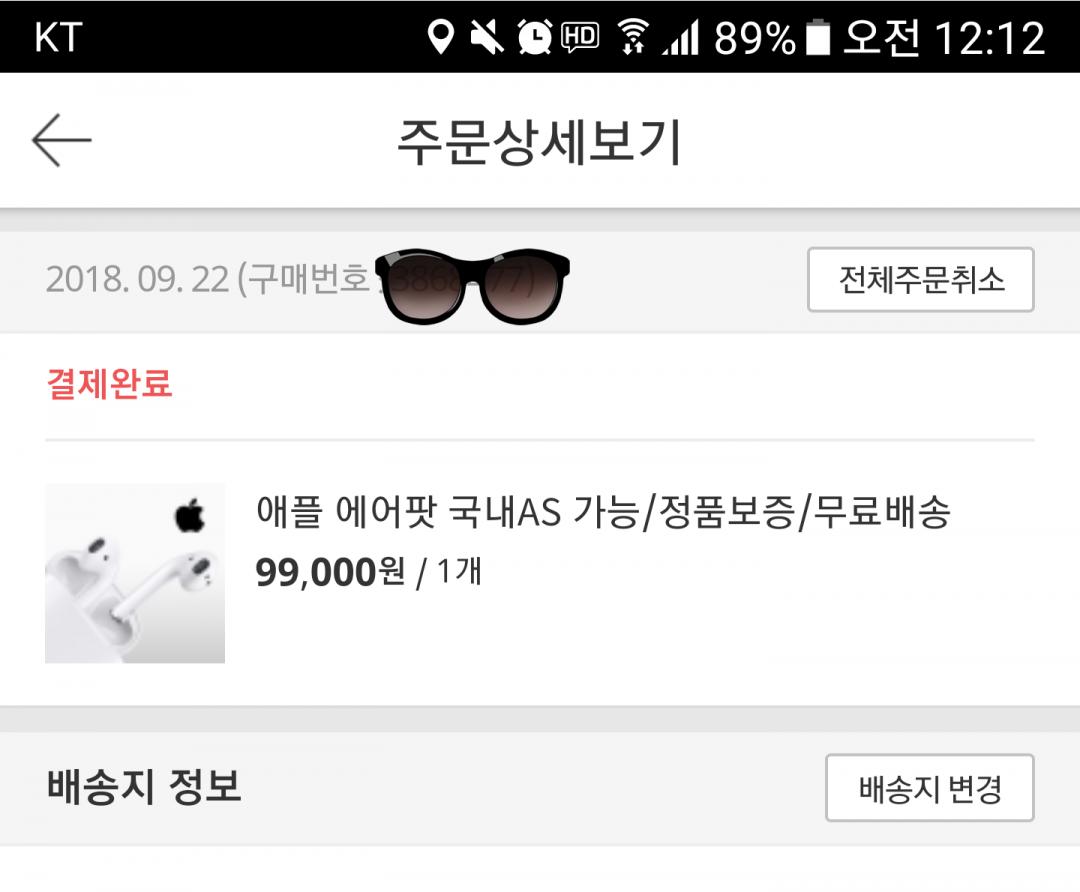Open the AirPods product thumbnail
Image resolution: width=1080 pixels, height=892 pixels.
(x=135, y=573)
